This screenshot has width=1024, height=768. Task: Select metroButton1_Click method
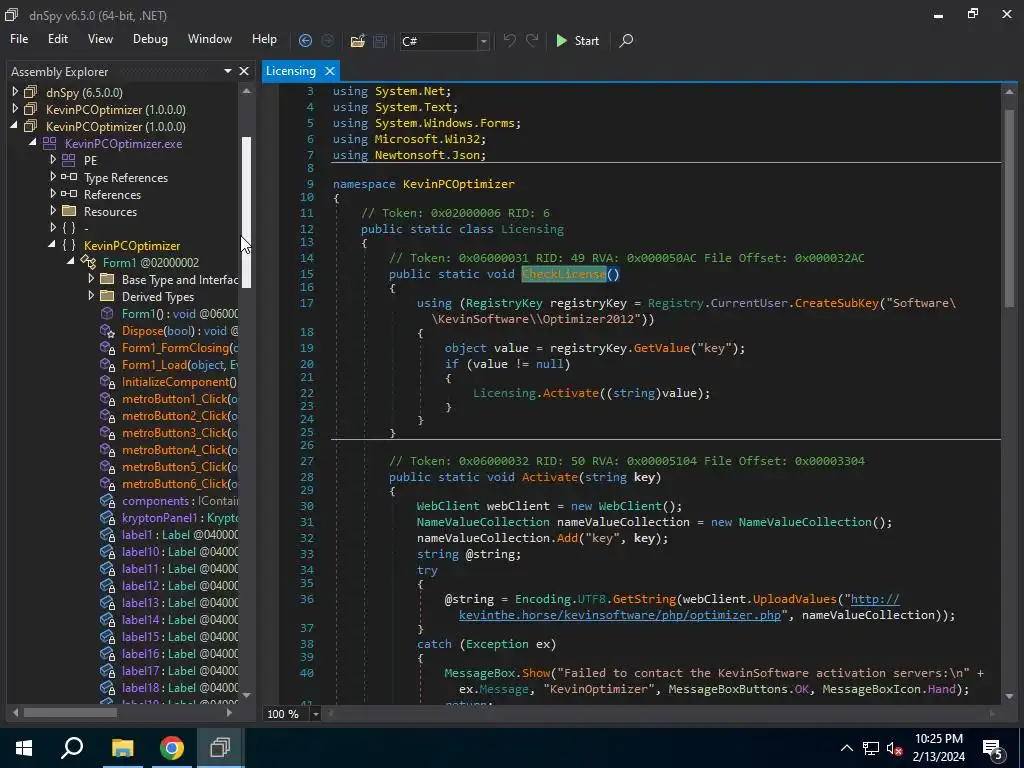(180, 398)
